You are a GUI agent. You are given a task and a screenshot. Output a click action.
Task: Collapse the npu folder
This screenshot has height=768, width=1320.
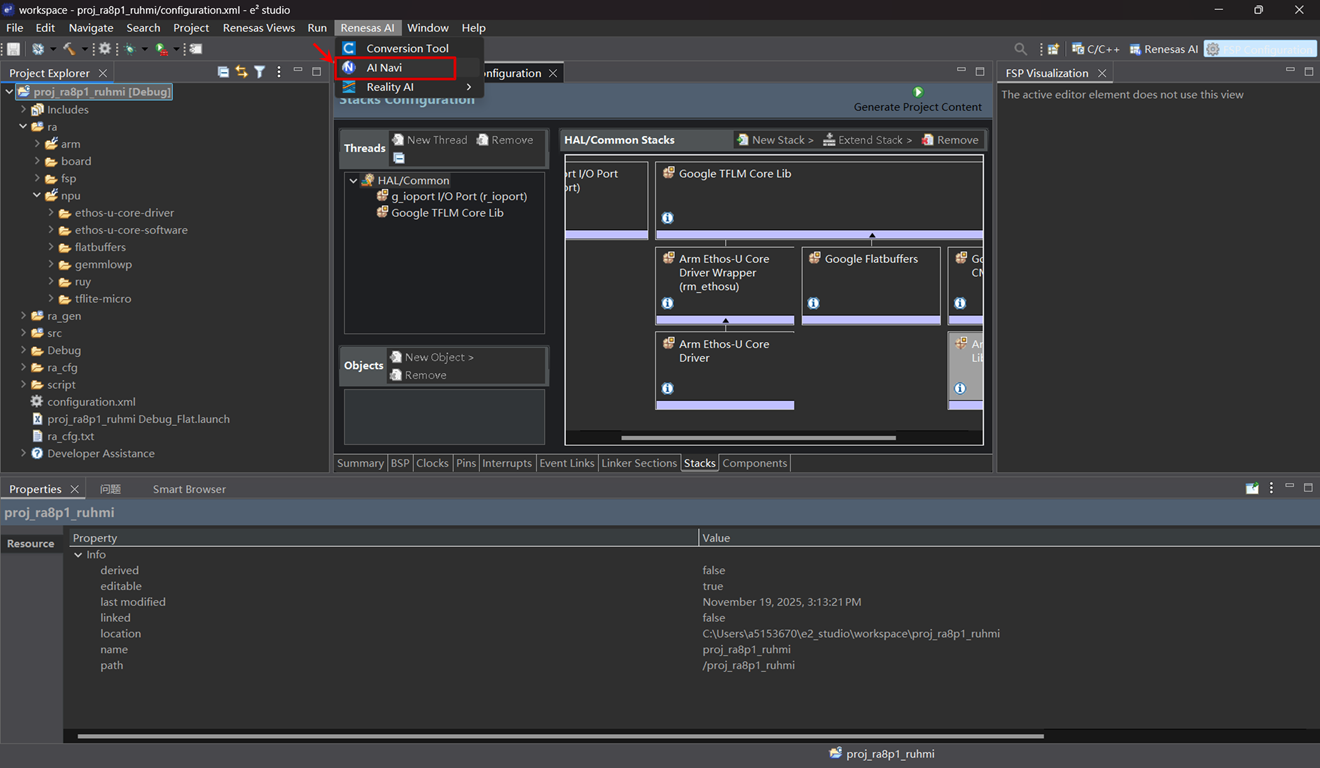coord(37,196)
